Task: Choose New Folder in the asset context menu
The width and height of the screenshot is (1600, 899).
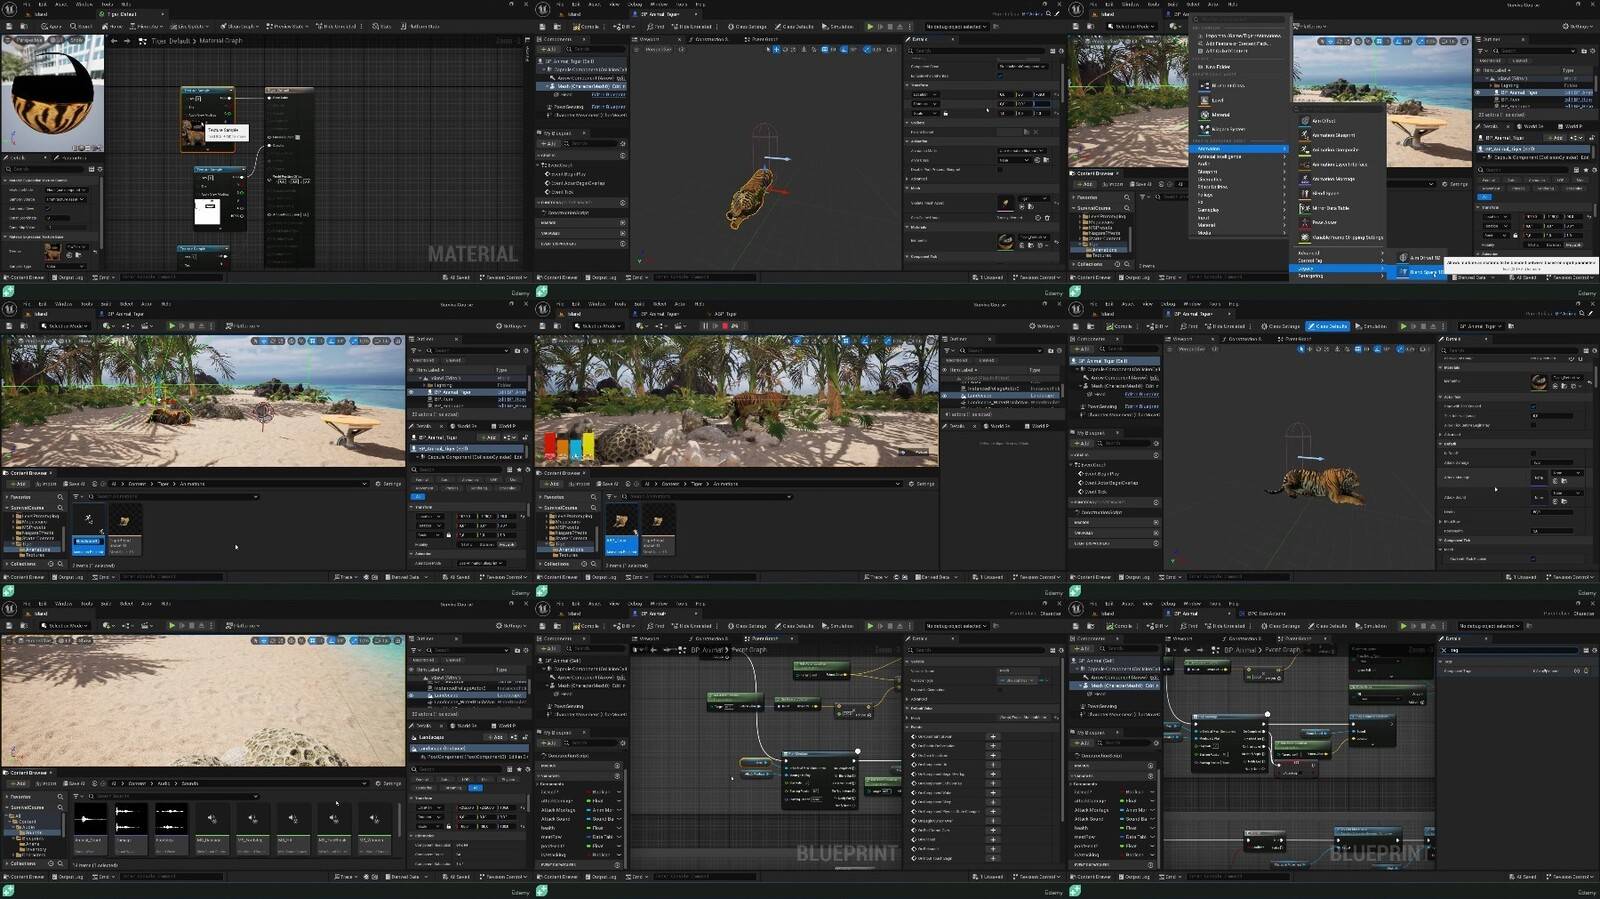Action: [1214, 67]
